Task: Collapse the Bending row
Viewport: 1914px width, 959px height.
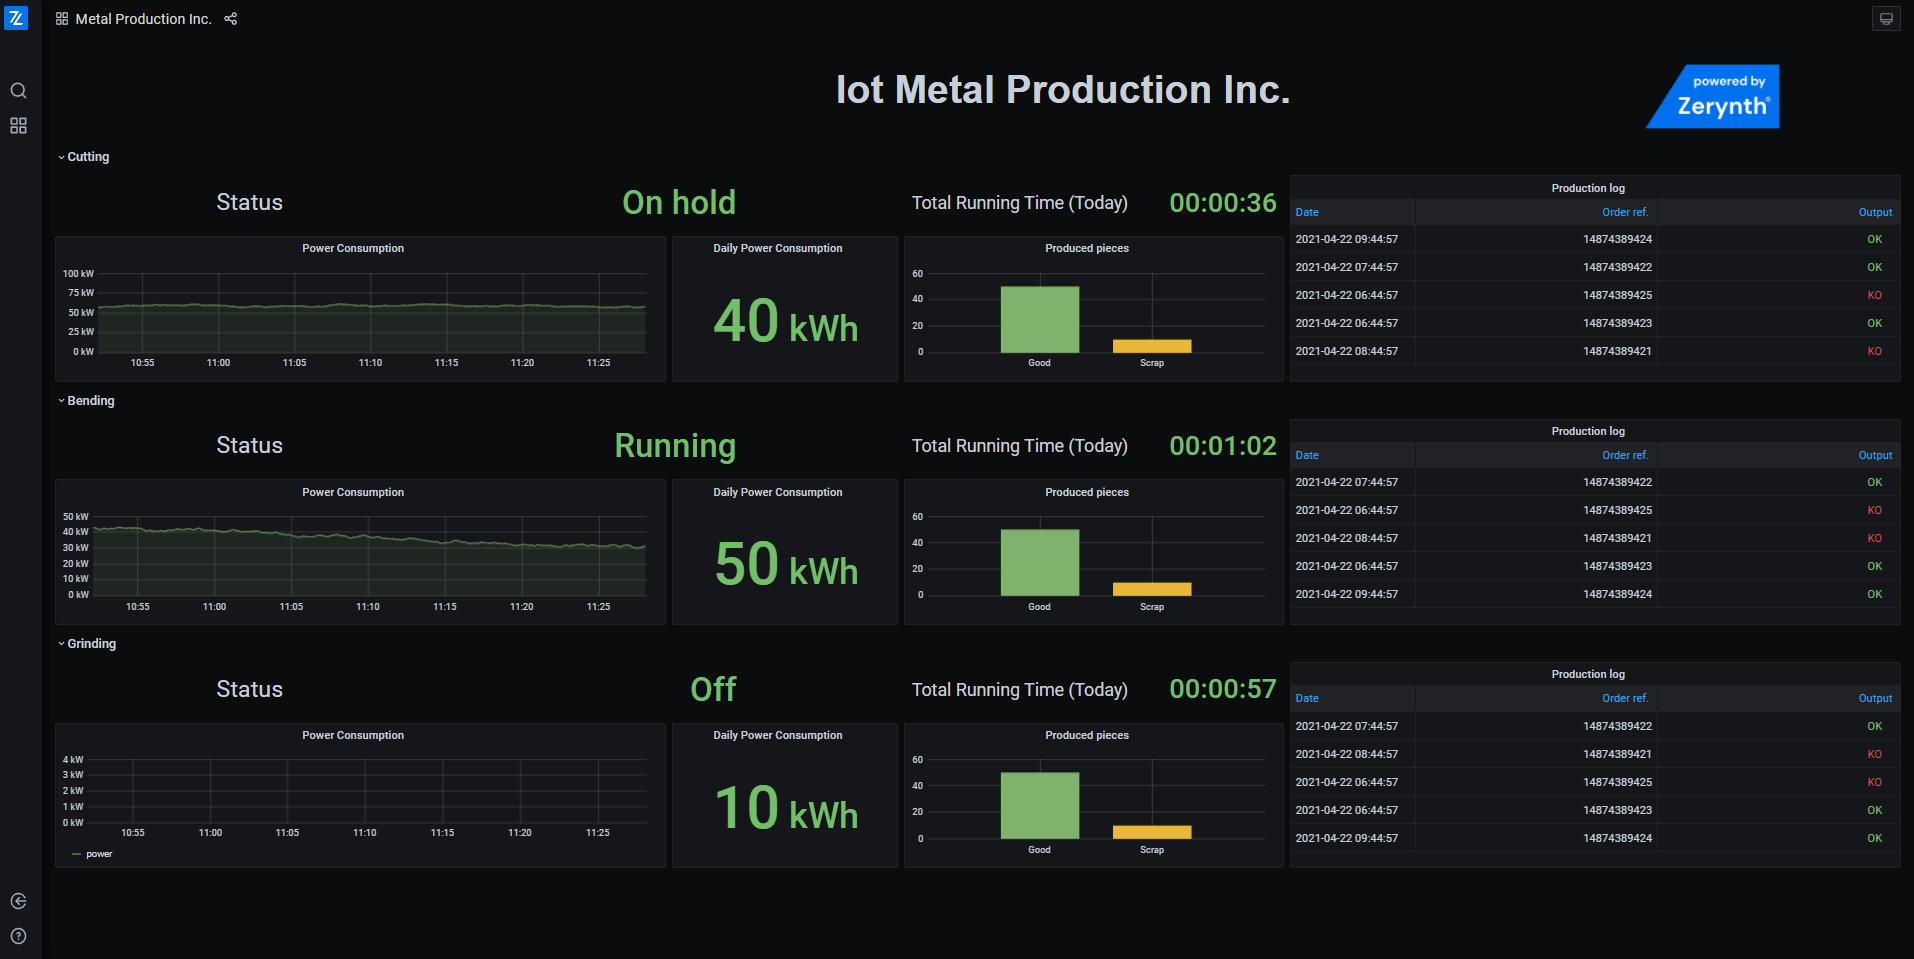Action: (88, 400)
